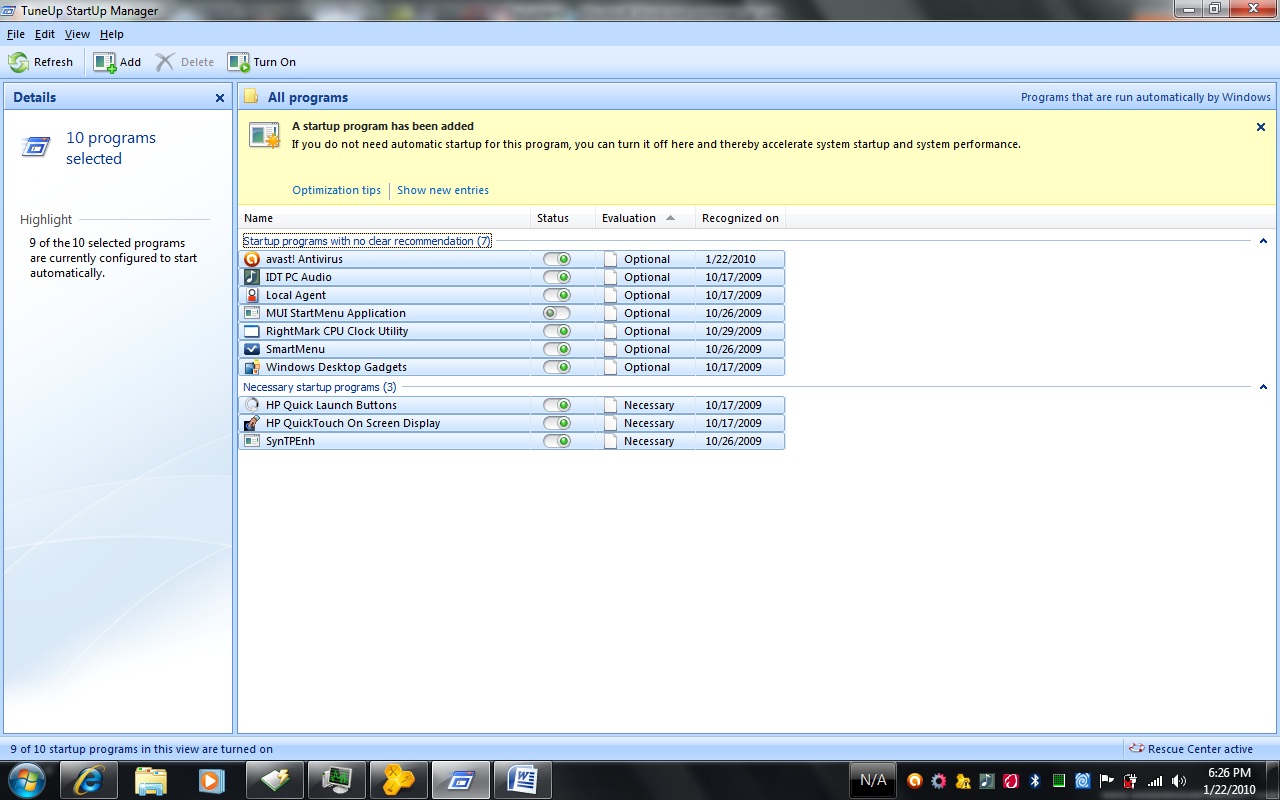The image size is (1280, 800).
Task: Turn off IDT PC Audio startup toggle
Action: pos(557,277)
